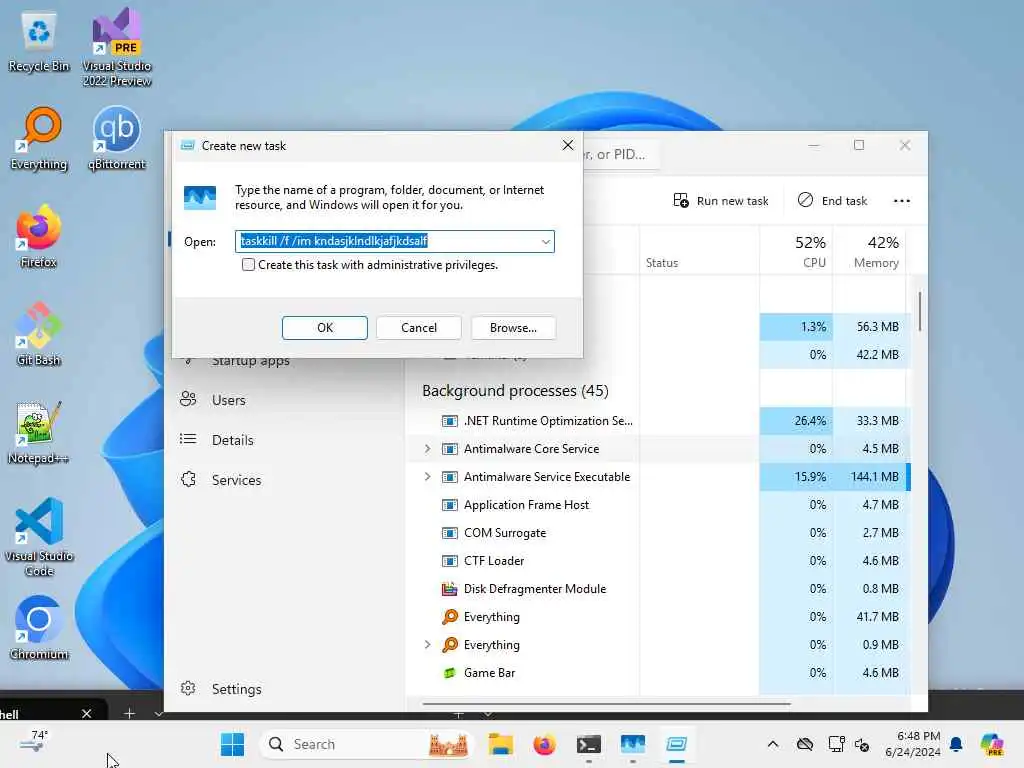Open Chromium desktop shortcut
Viewport: 1024px width, 768px height.
pos(39,628)
